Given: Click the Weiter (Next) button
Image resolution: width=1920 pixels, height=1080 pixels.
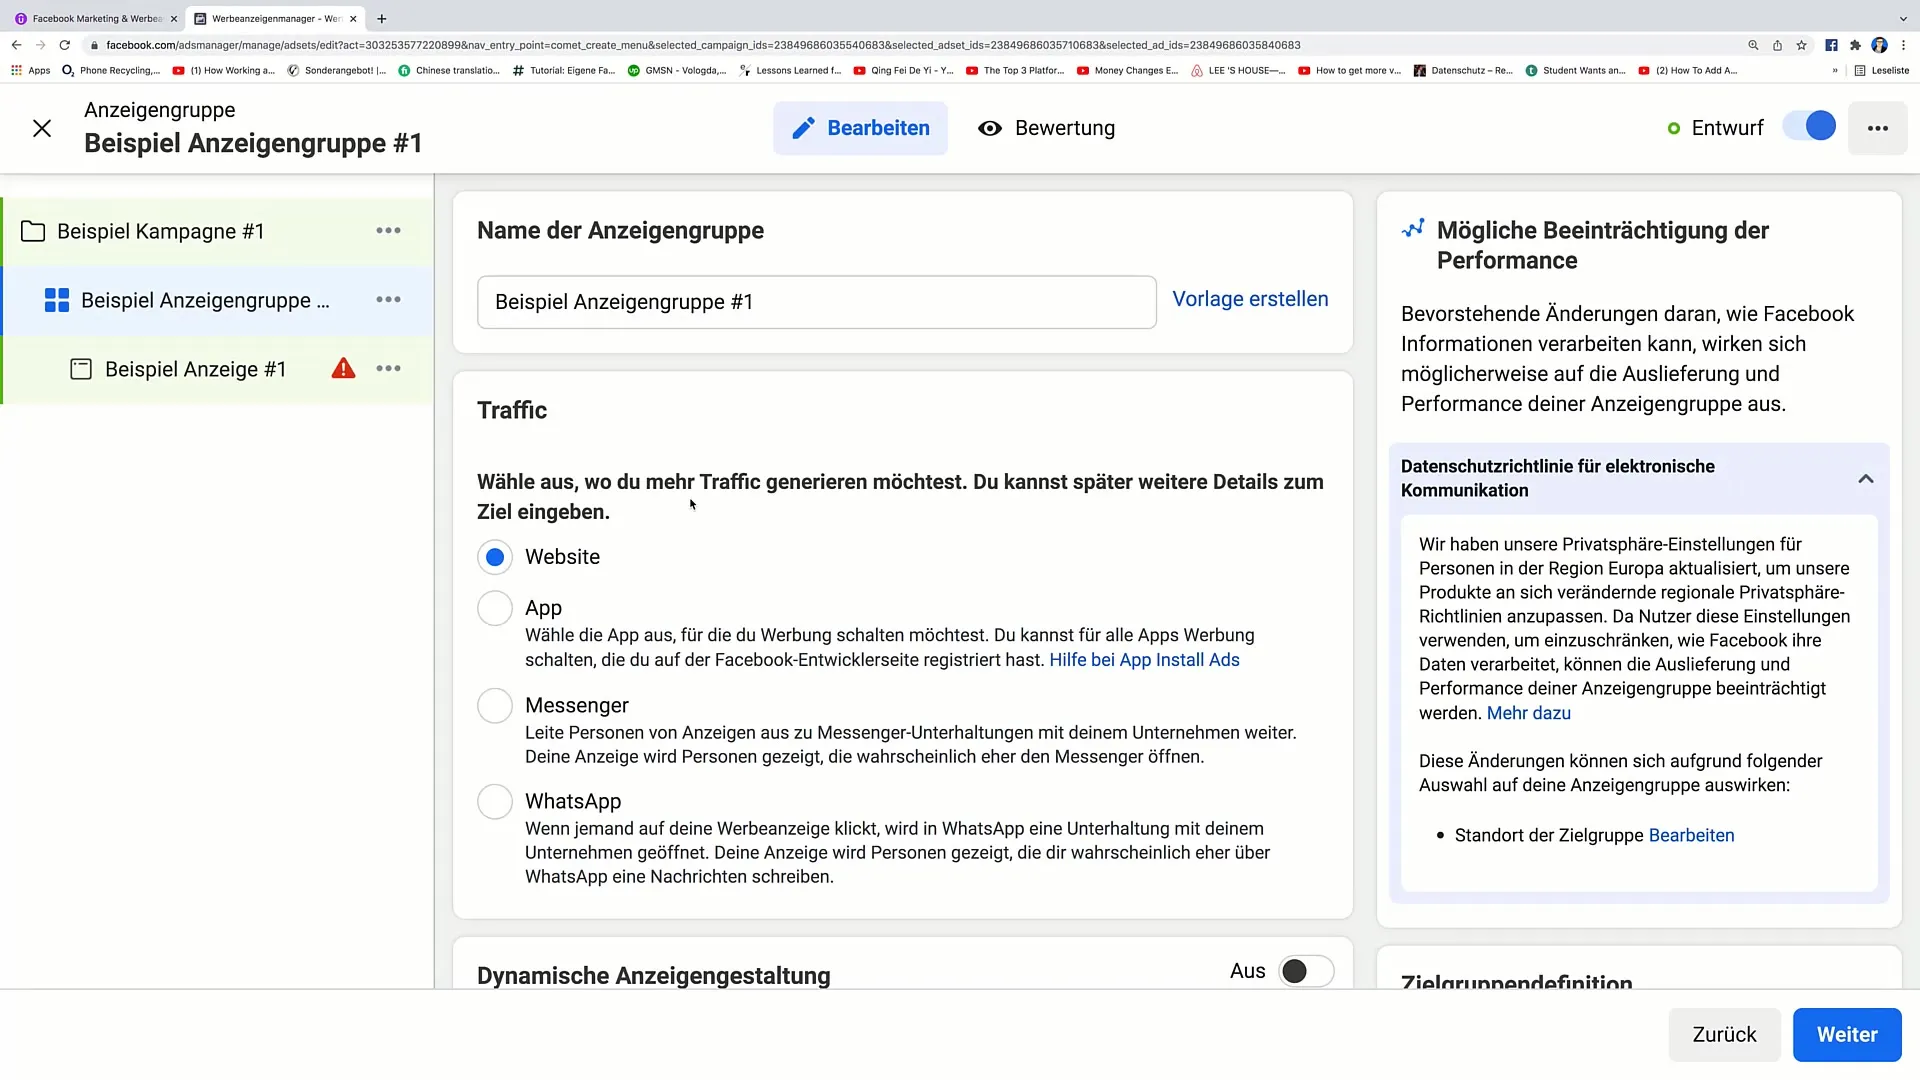Looking at the screenshot, I should click(1847, 1034).
